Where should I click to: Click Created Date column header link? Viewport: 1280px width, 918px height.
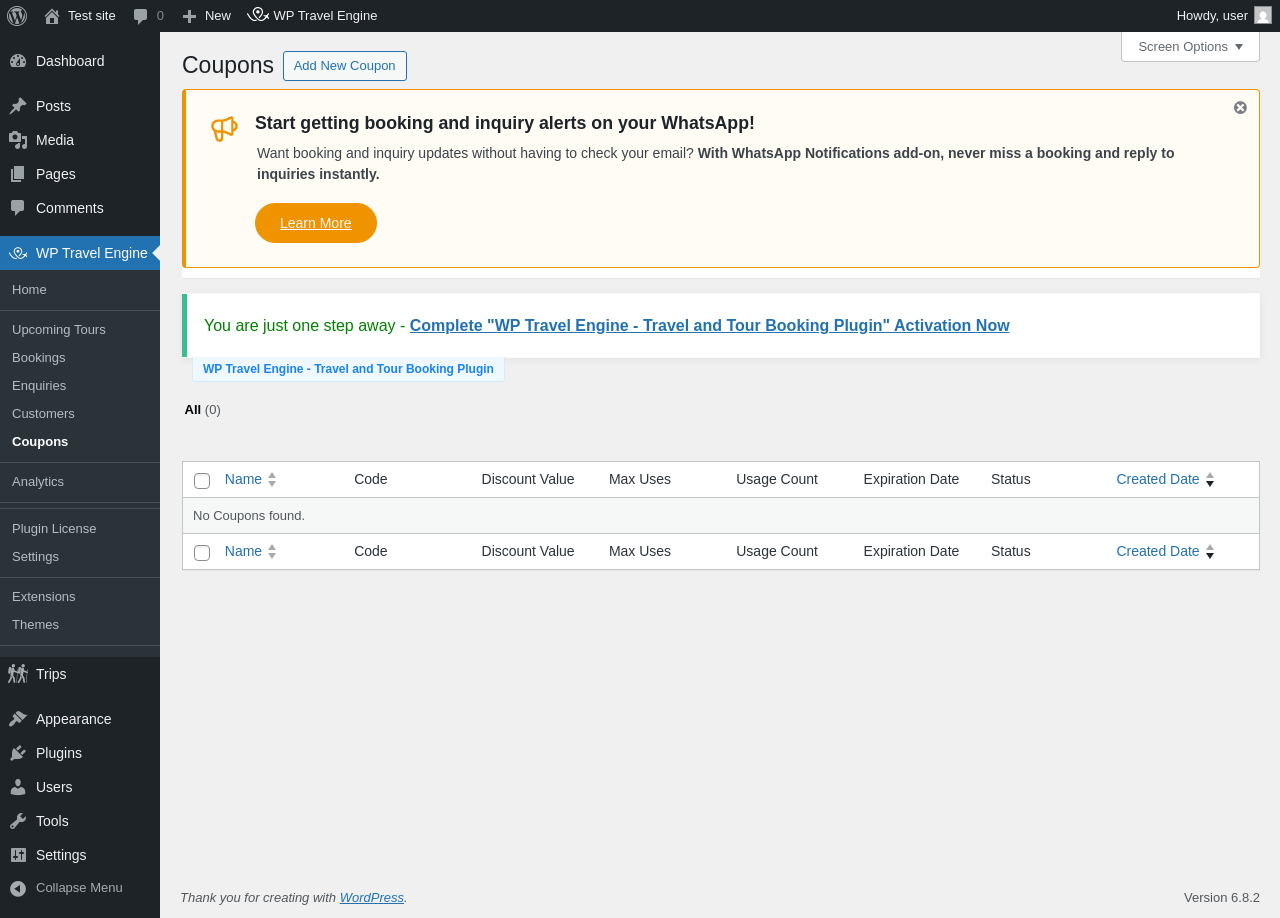click(1157, 479)
